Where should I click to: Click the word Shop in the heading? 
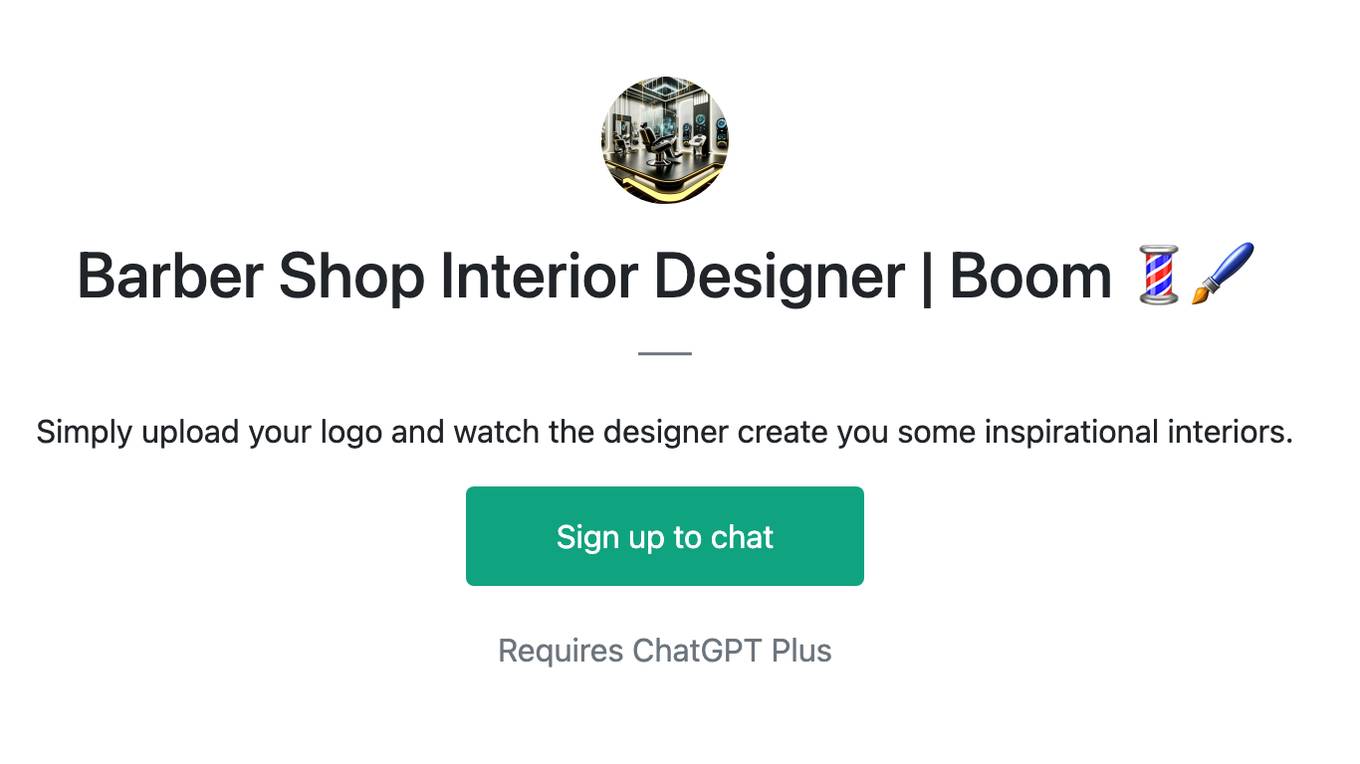[x=351, y=278]
